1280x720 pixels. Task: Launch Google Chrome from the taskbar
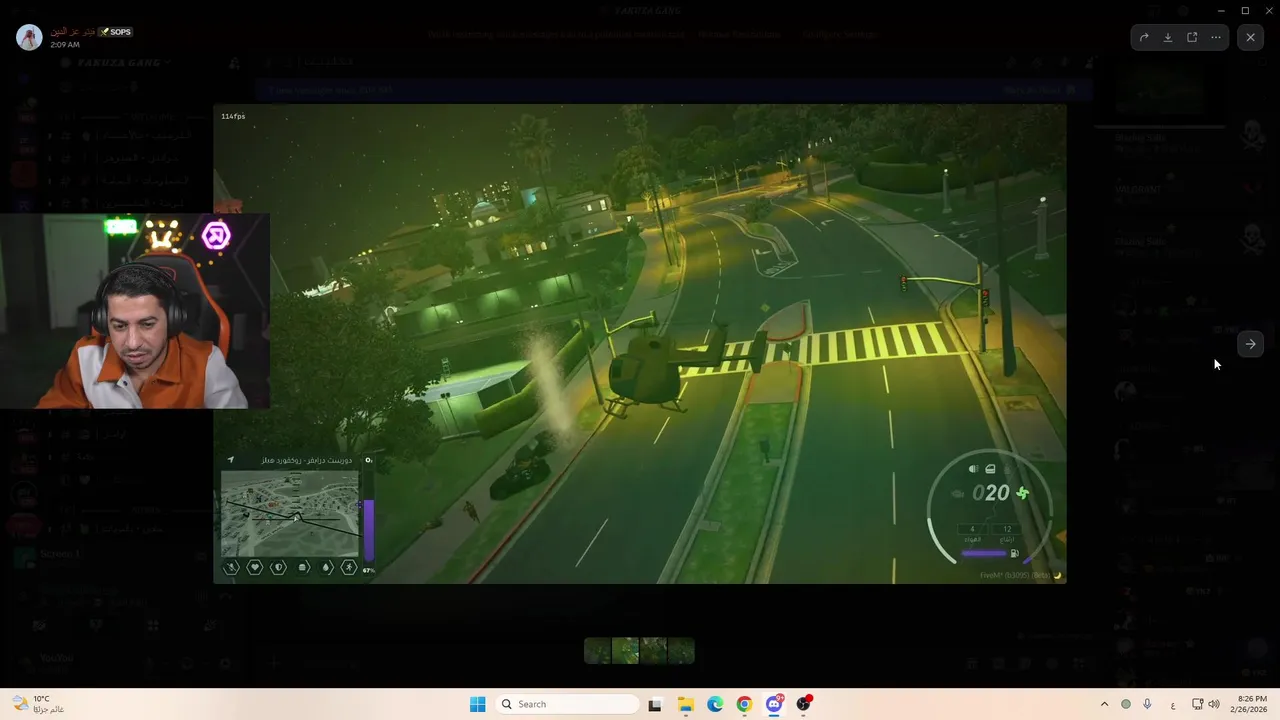click(x=744, y=704)
